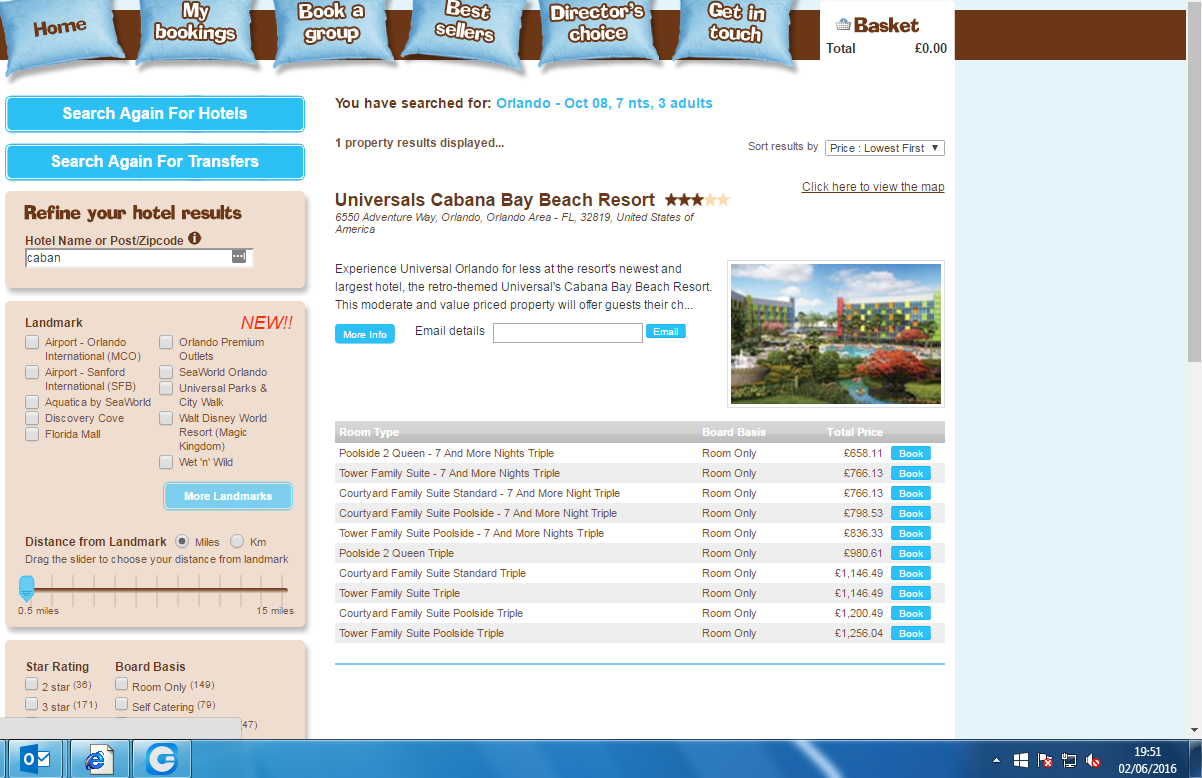Open the Director's choice tab
Screen dimensions: 1202x778
pyautogui.click(x=598, y=30)
